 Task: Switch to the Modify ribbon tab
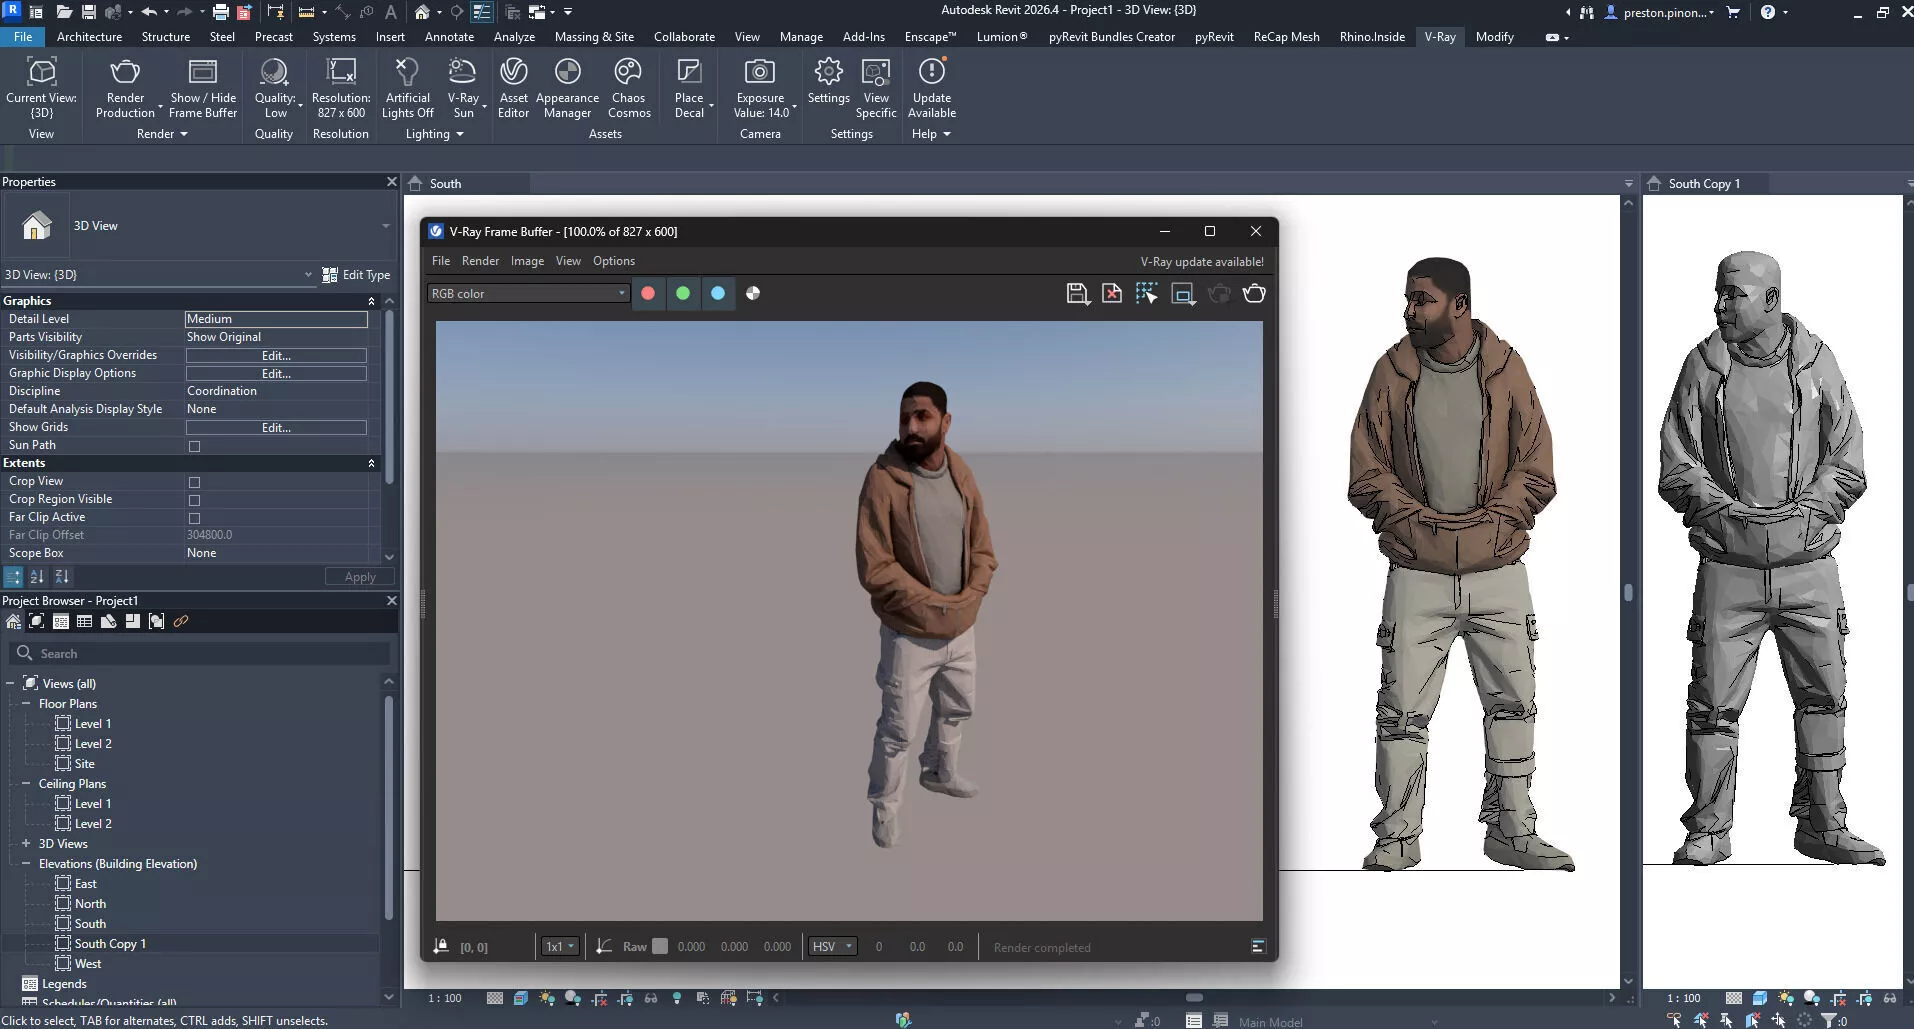point(1494,37)
